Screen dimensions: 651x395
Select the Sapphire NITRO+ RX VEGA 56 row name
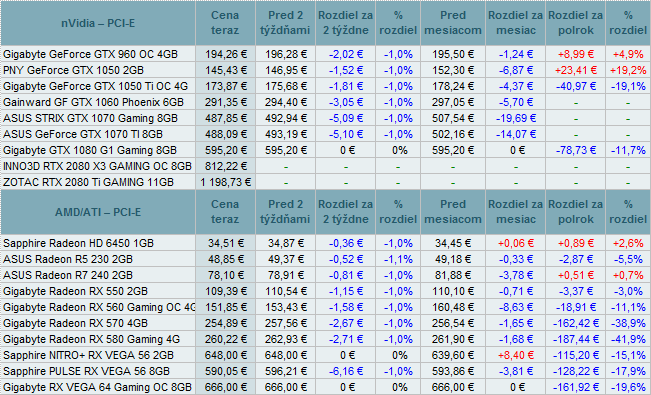coord(88,355)
